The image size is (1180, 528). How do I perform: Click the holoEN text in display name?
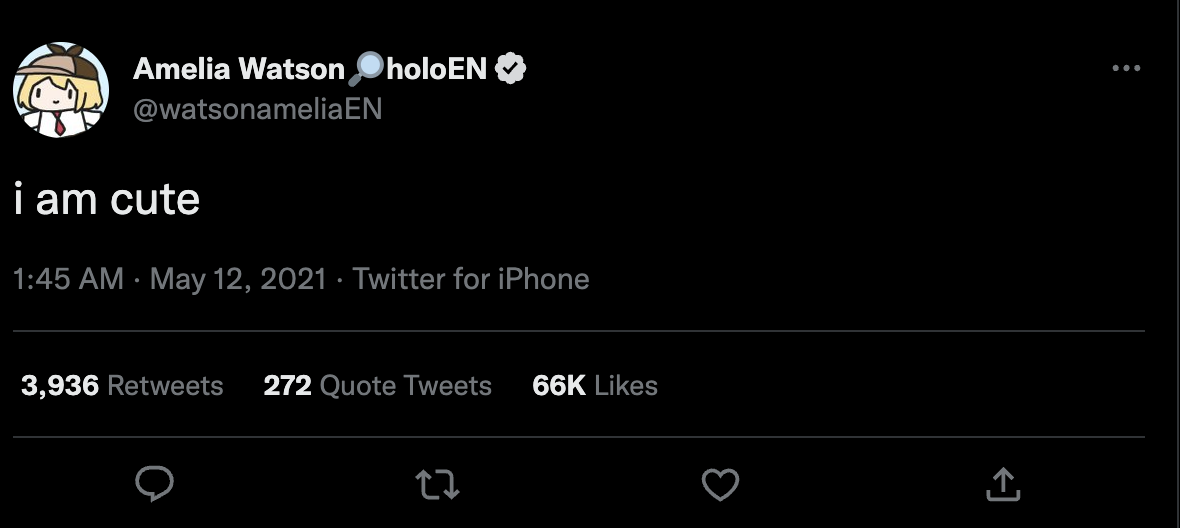point(436,69)
